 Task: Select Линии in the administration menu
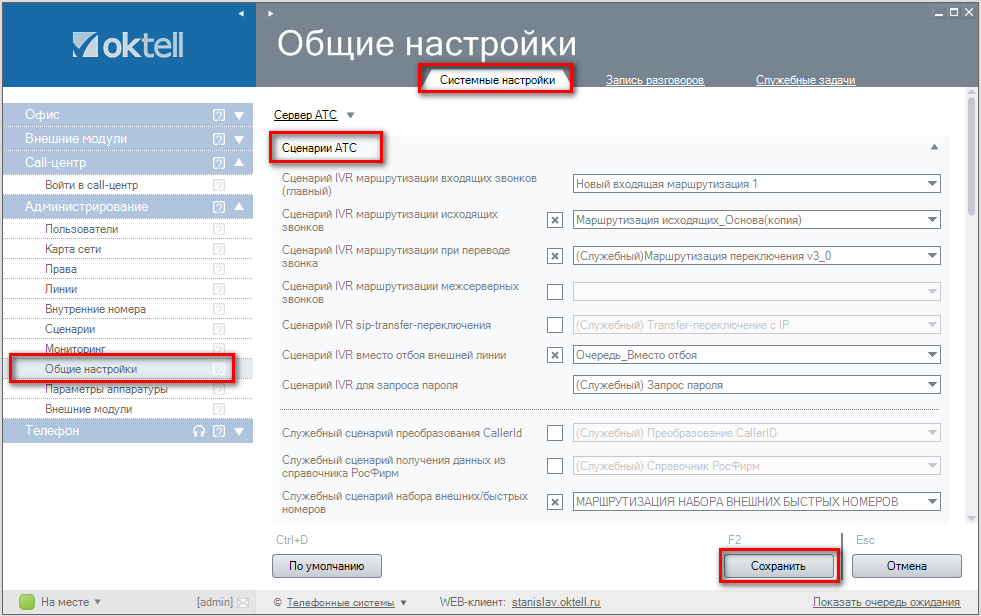(x=61, y=289)
